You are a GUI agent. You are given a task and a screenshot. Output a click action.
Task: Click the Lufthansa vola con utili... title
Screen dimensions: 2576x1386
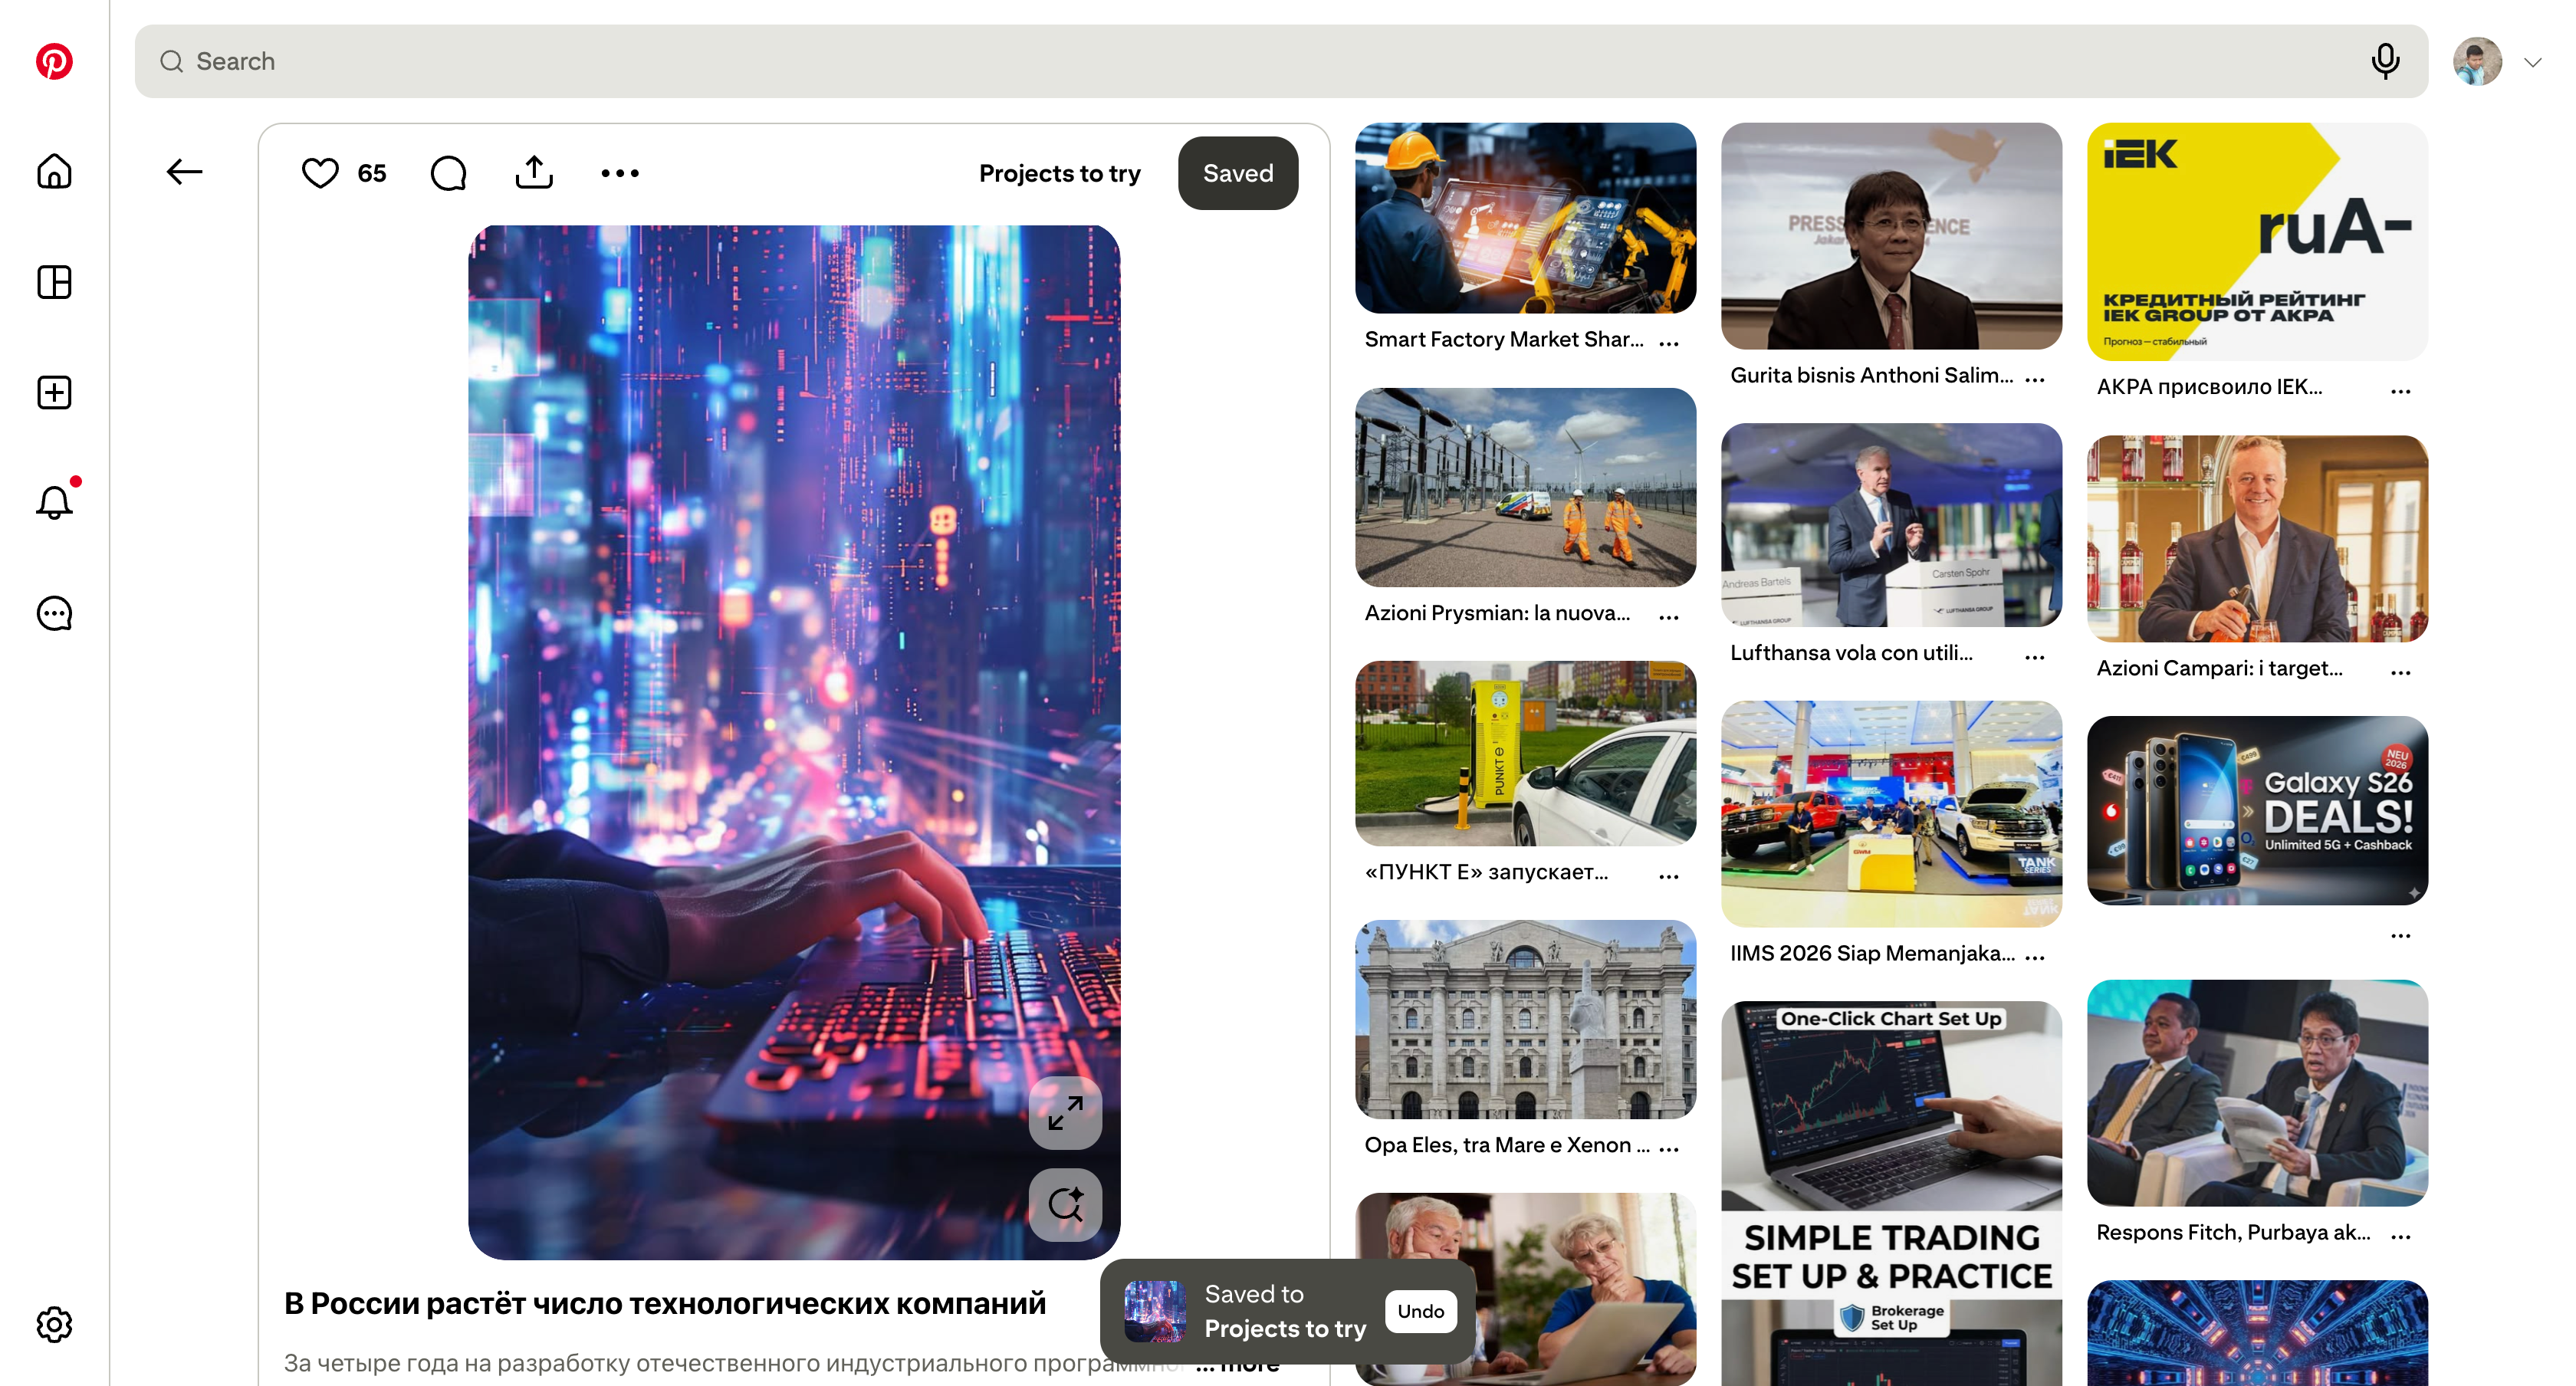pyautogui.click(x=1851, y=653)
